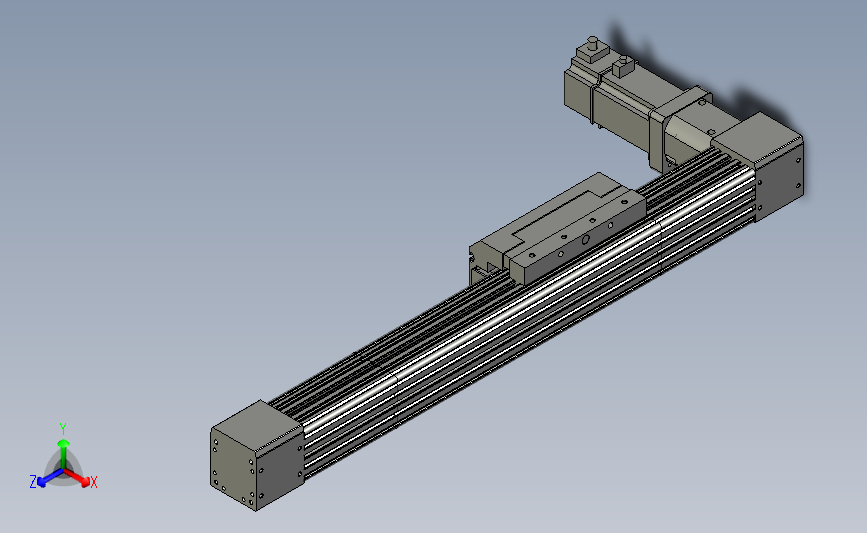This screenshot has width=867, height=533.
Task: Select the near end cap of the actuator
Action: (x=257, y=456)
